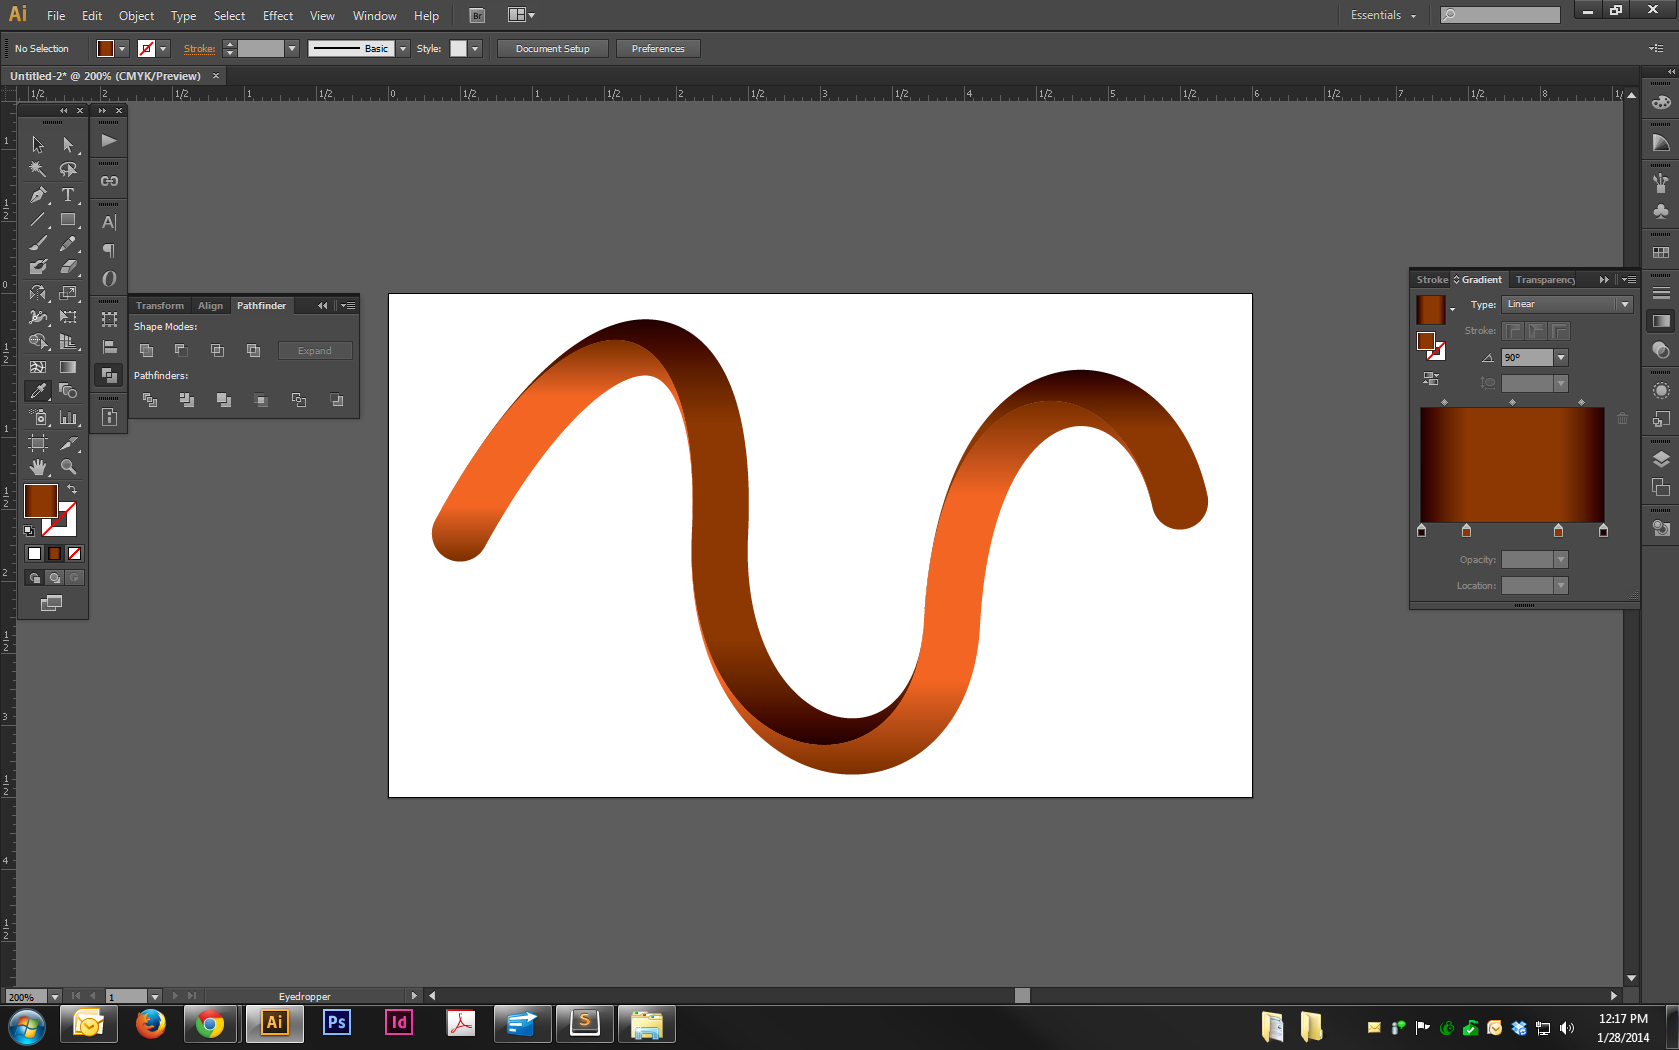Select the Eraser tool

(x=68, y=267)
